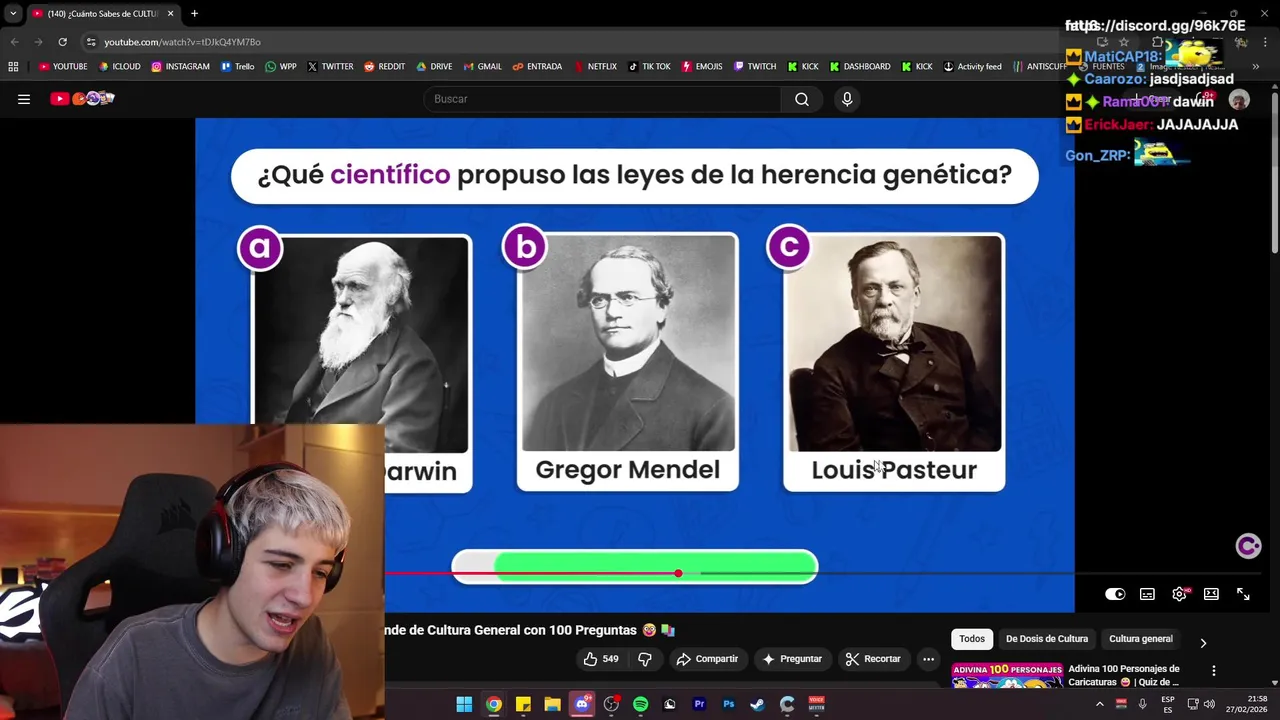Open Photoshop from the taskbar
The height and width of the screenshot is (720, 1280).
[728, 704]
